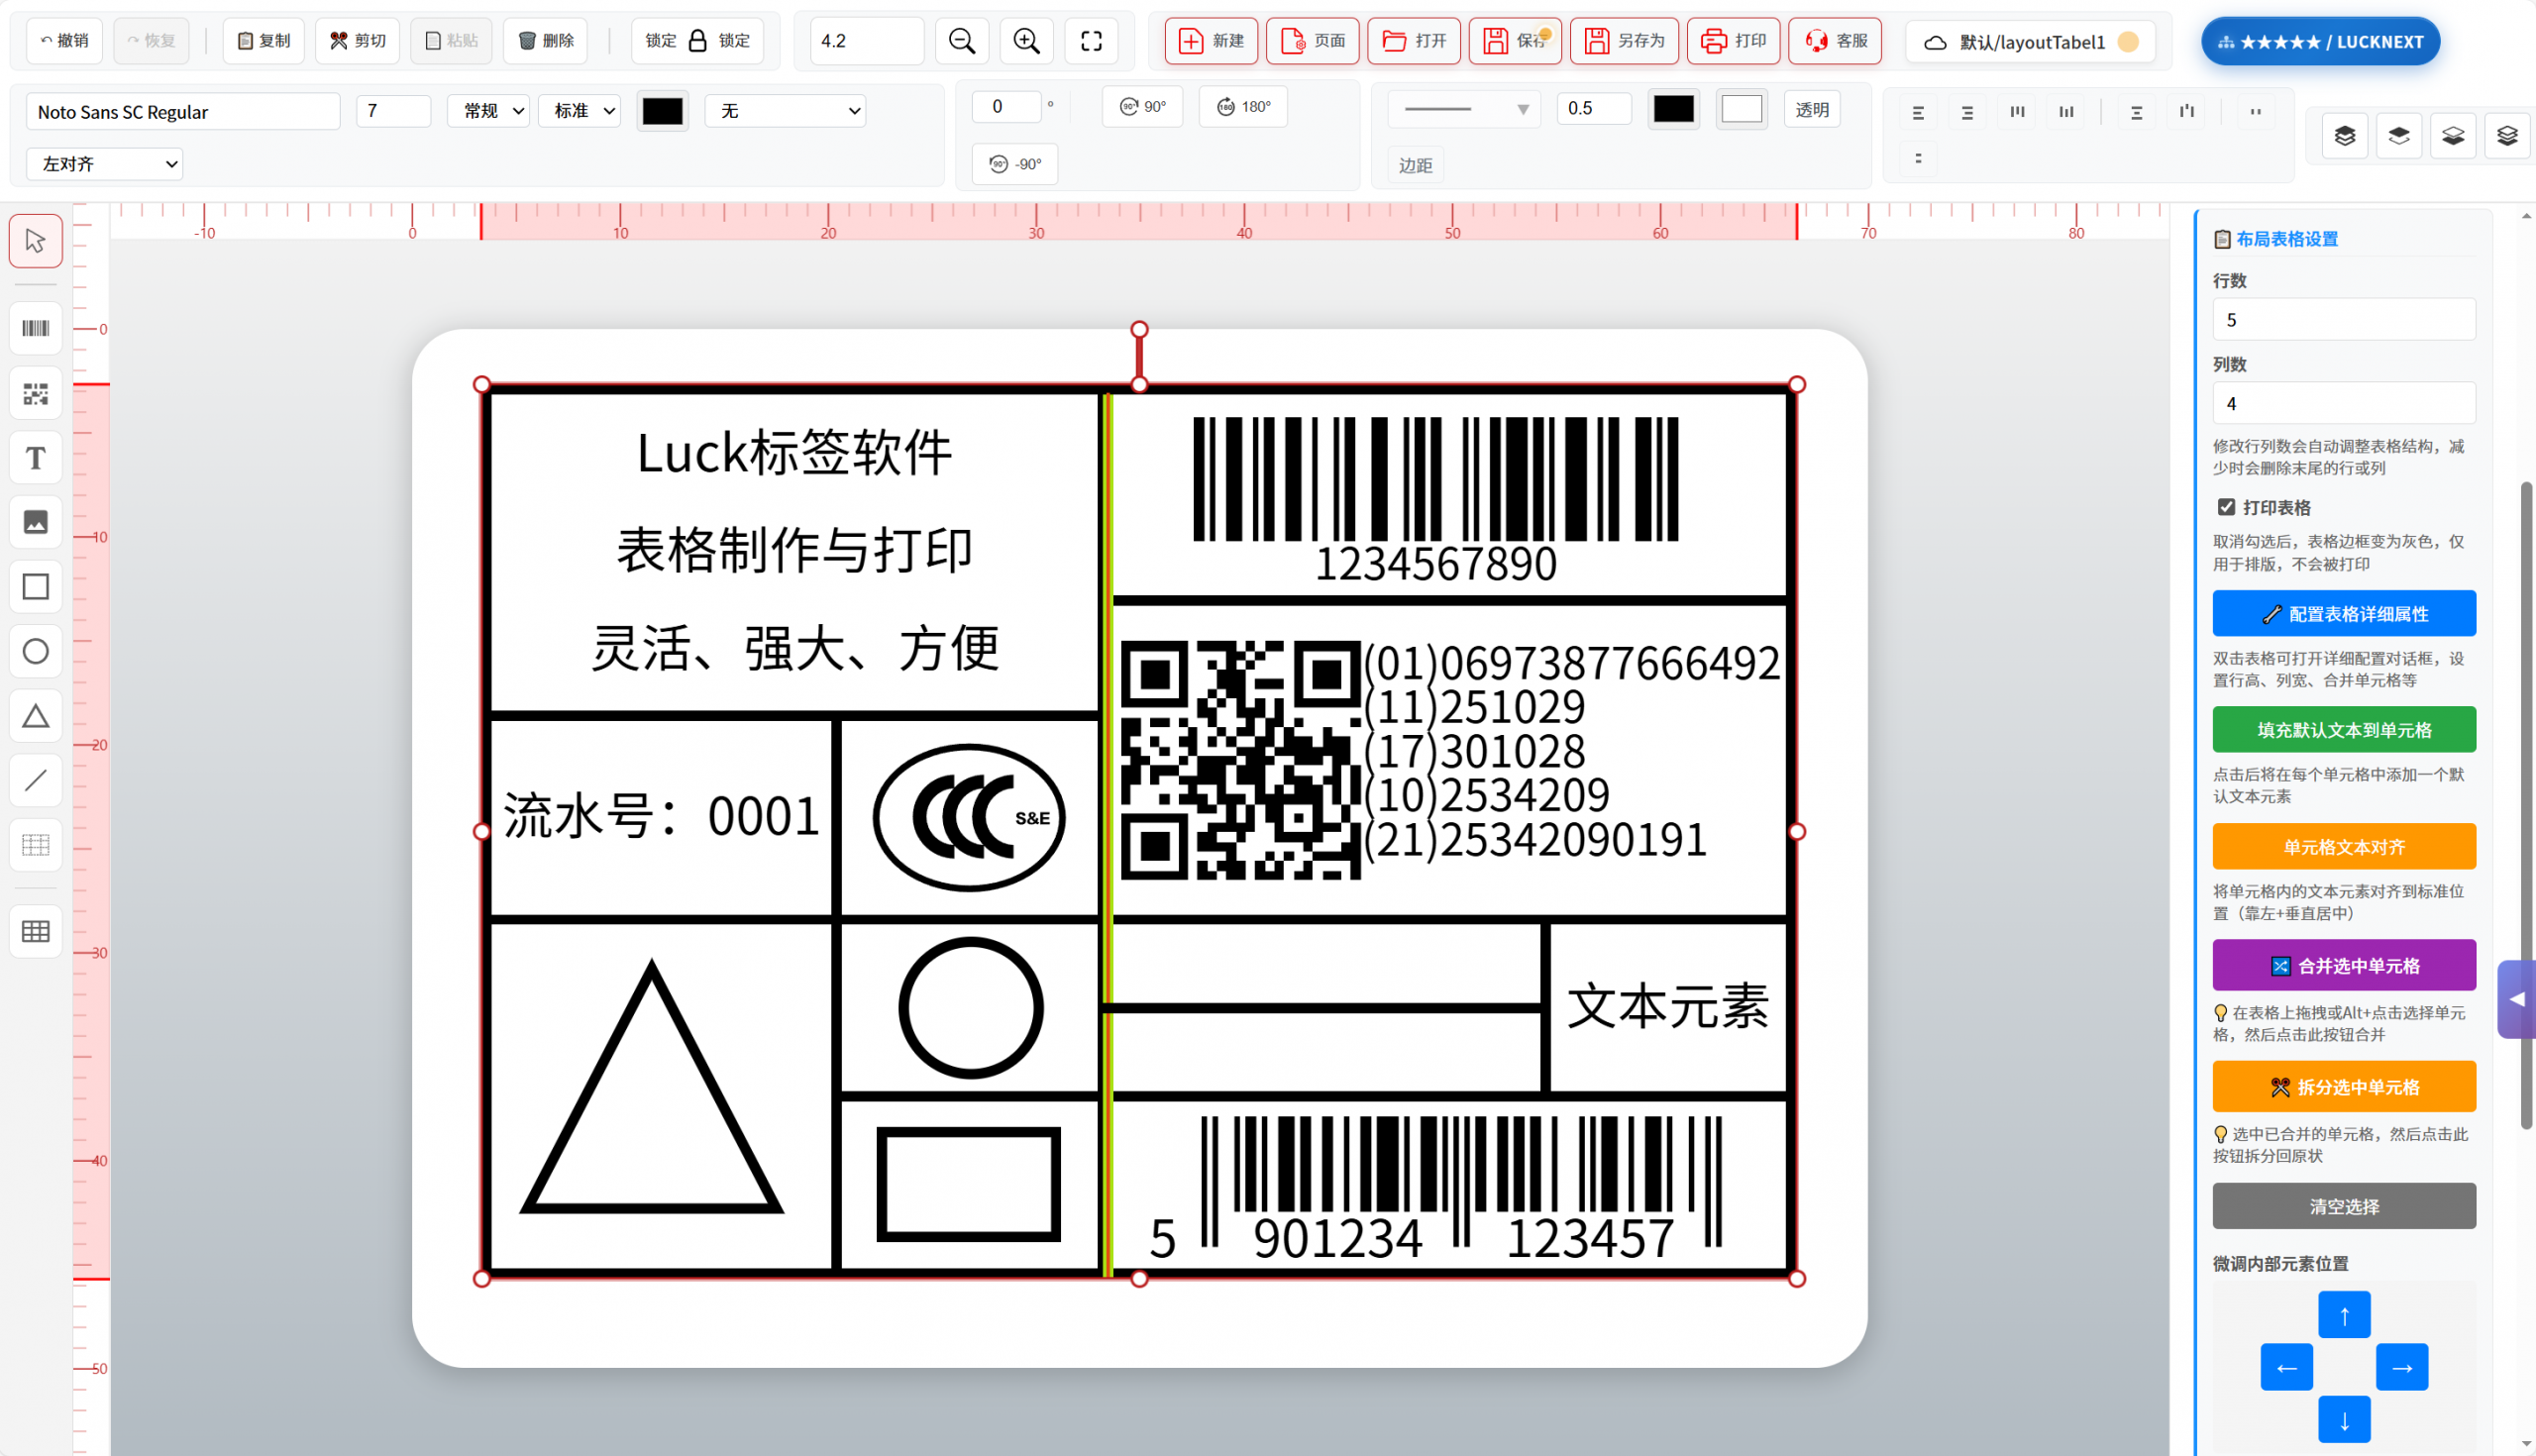2536x1456 pixels.
Task: Select the circle shape tool
Action: 35,651
